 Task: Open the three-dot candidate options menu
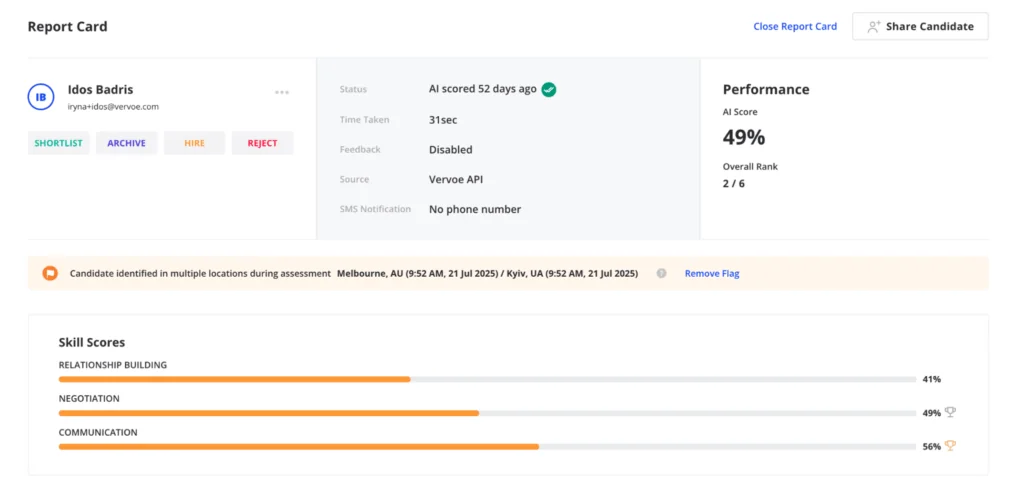pos(282,93)
